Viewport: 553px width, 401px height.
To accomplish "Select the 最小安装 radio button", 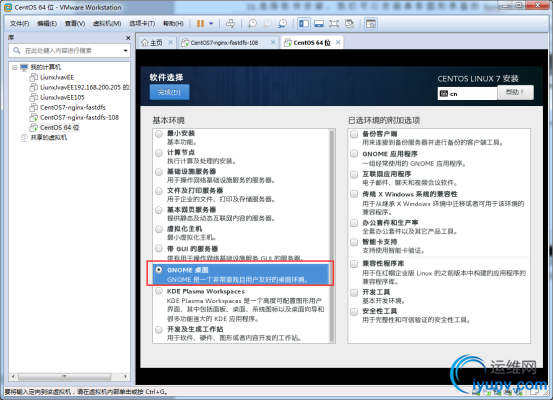I will click(159, 134).
